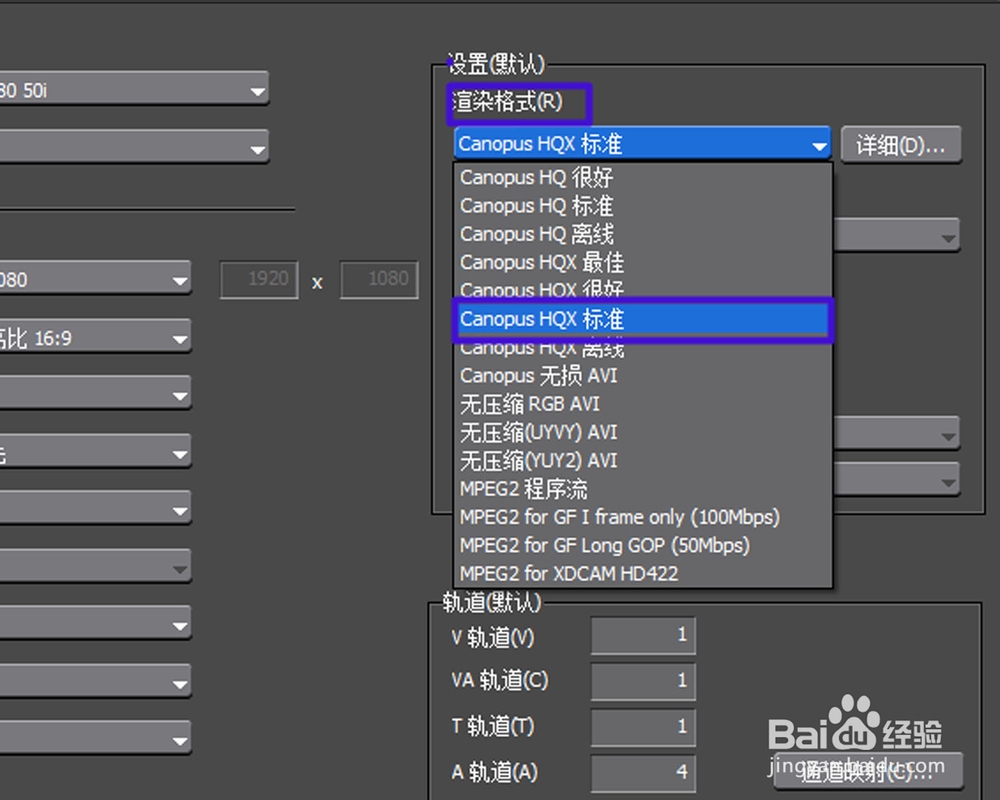The image size is (1000, 800).
Task: Choose Canopus HQX 很好 entry
Action: coord(642,288)
